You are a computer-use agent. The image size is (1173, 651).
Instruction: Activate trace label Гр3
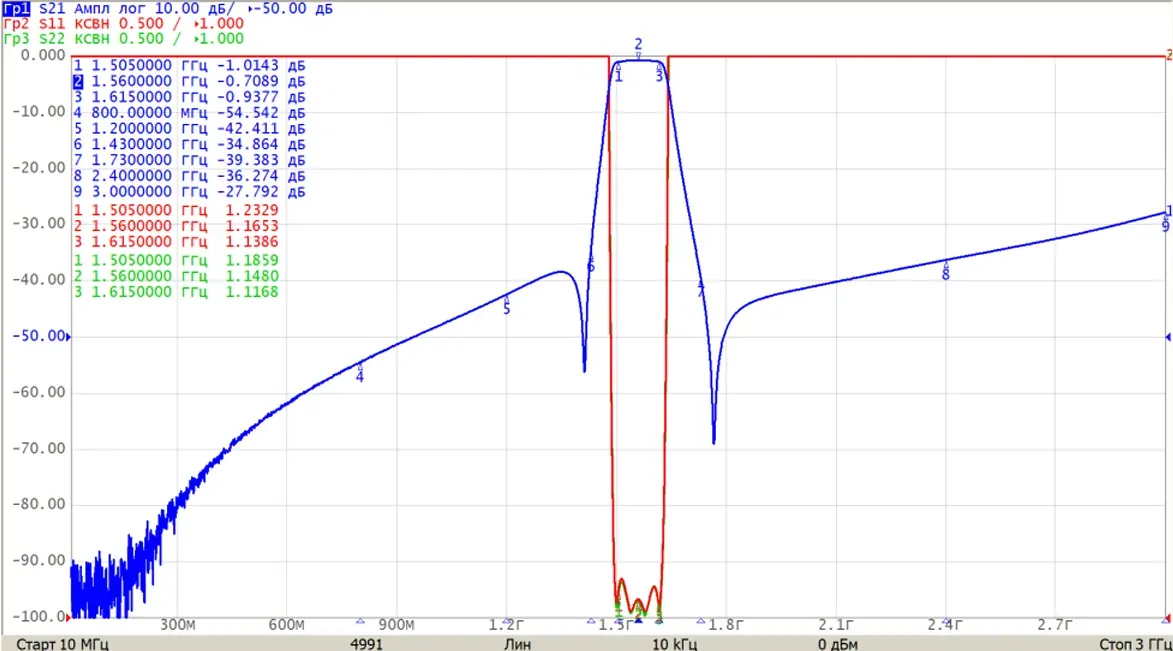tap(16, 38)
